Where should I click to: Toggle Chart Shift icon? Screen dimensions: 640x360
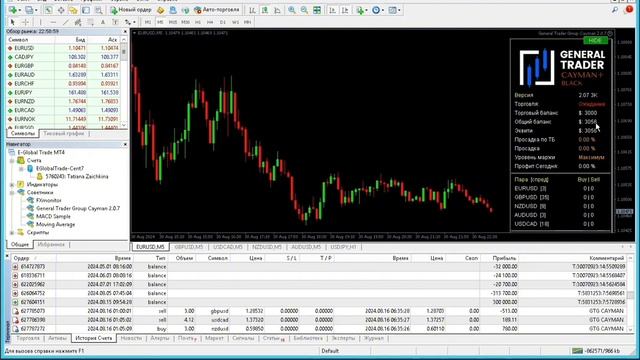(x=345, y=10)
